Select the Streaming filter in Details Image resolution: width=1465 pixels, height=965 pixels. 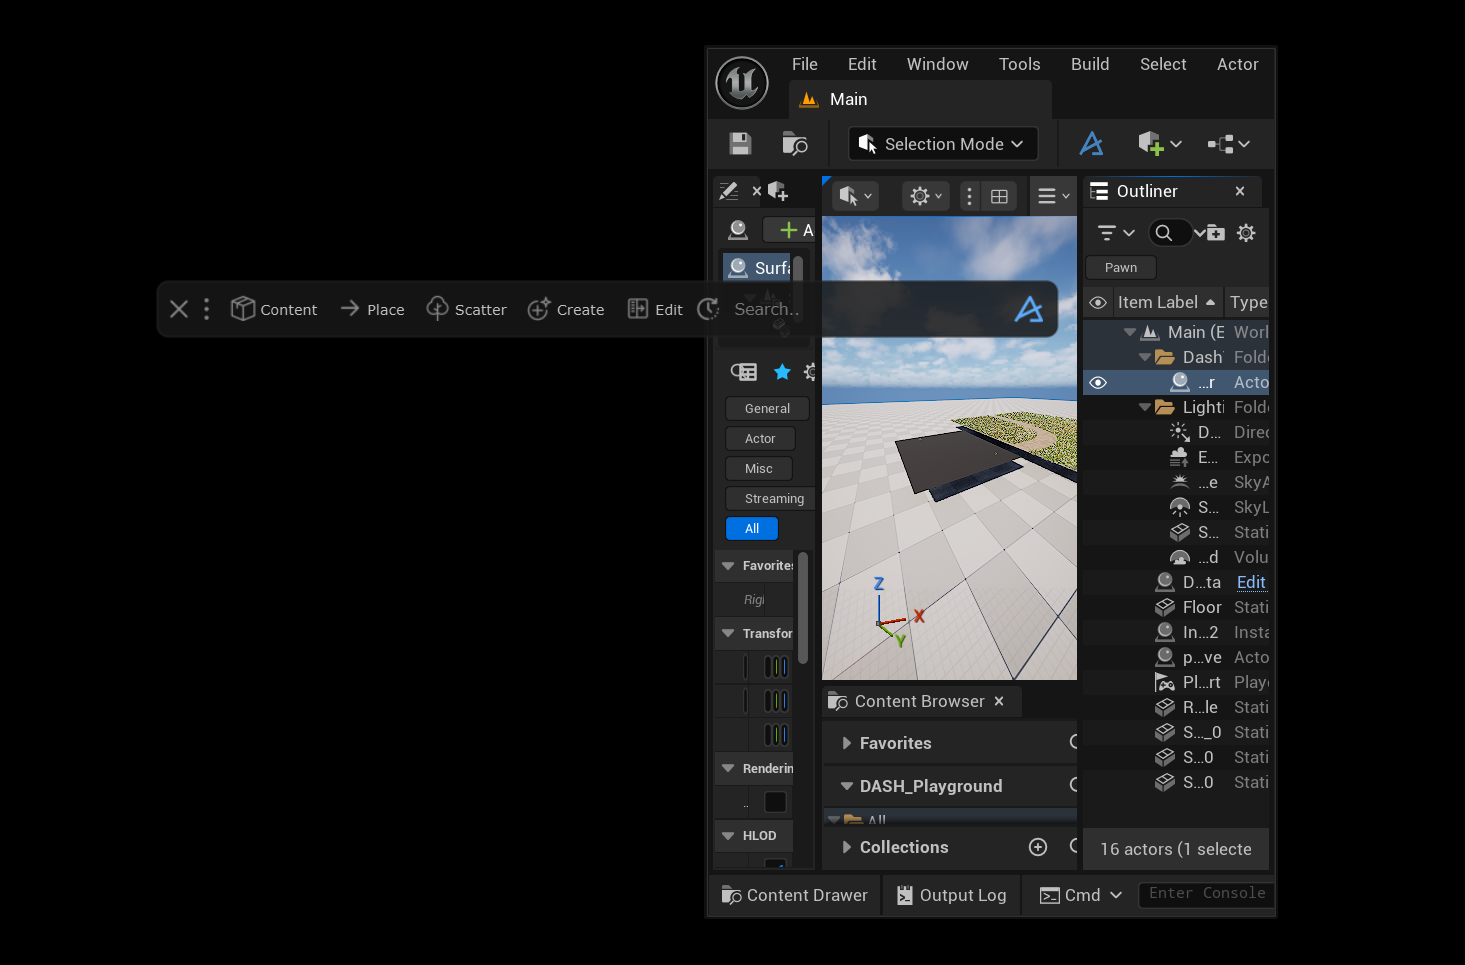[771, 498]
